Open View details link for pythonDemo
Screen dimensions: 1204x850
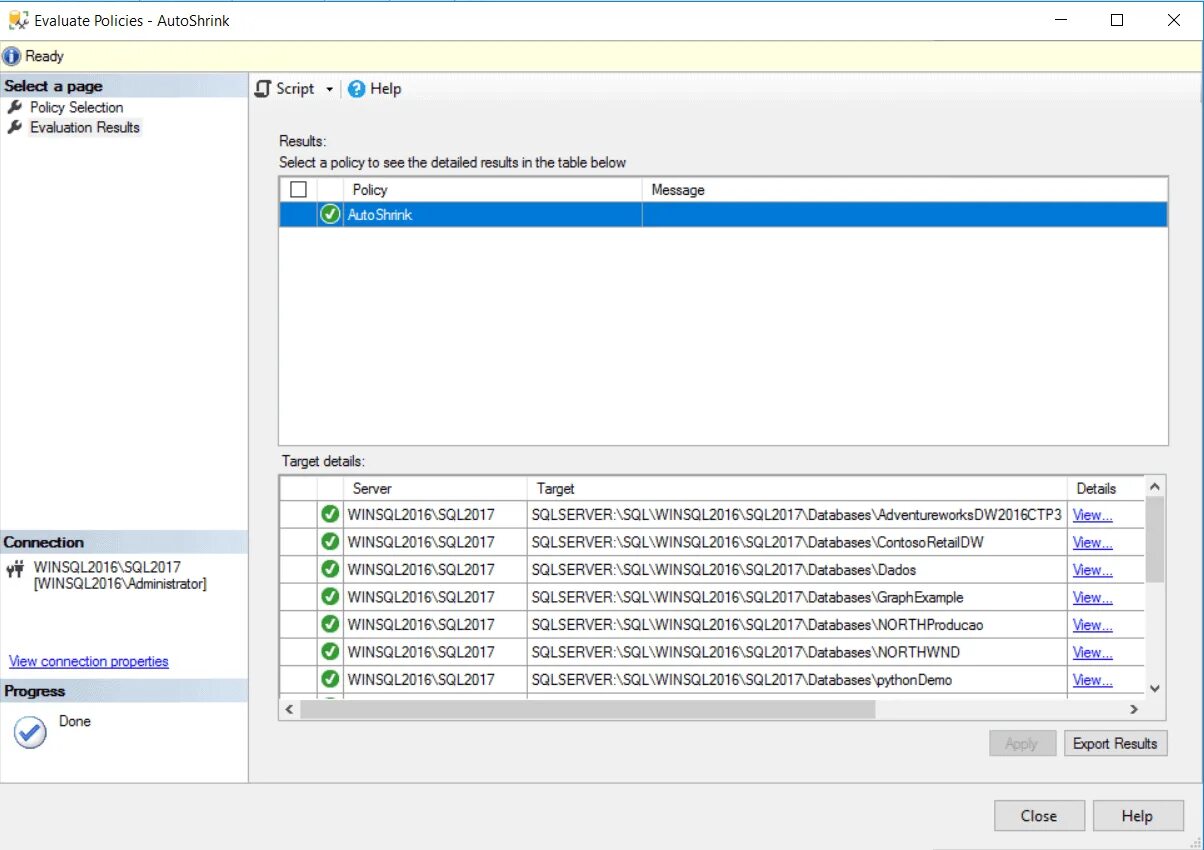pos(1092,680)
